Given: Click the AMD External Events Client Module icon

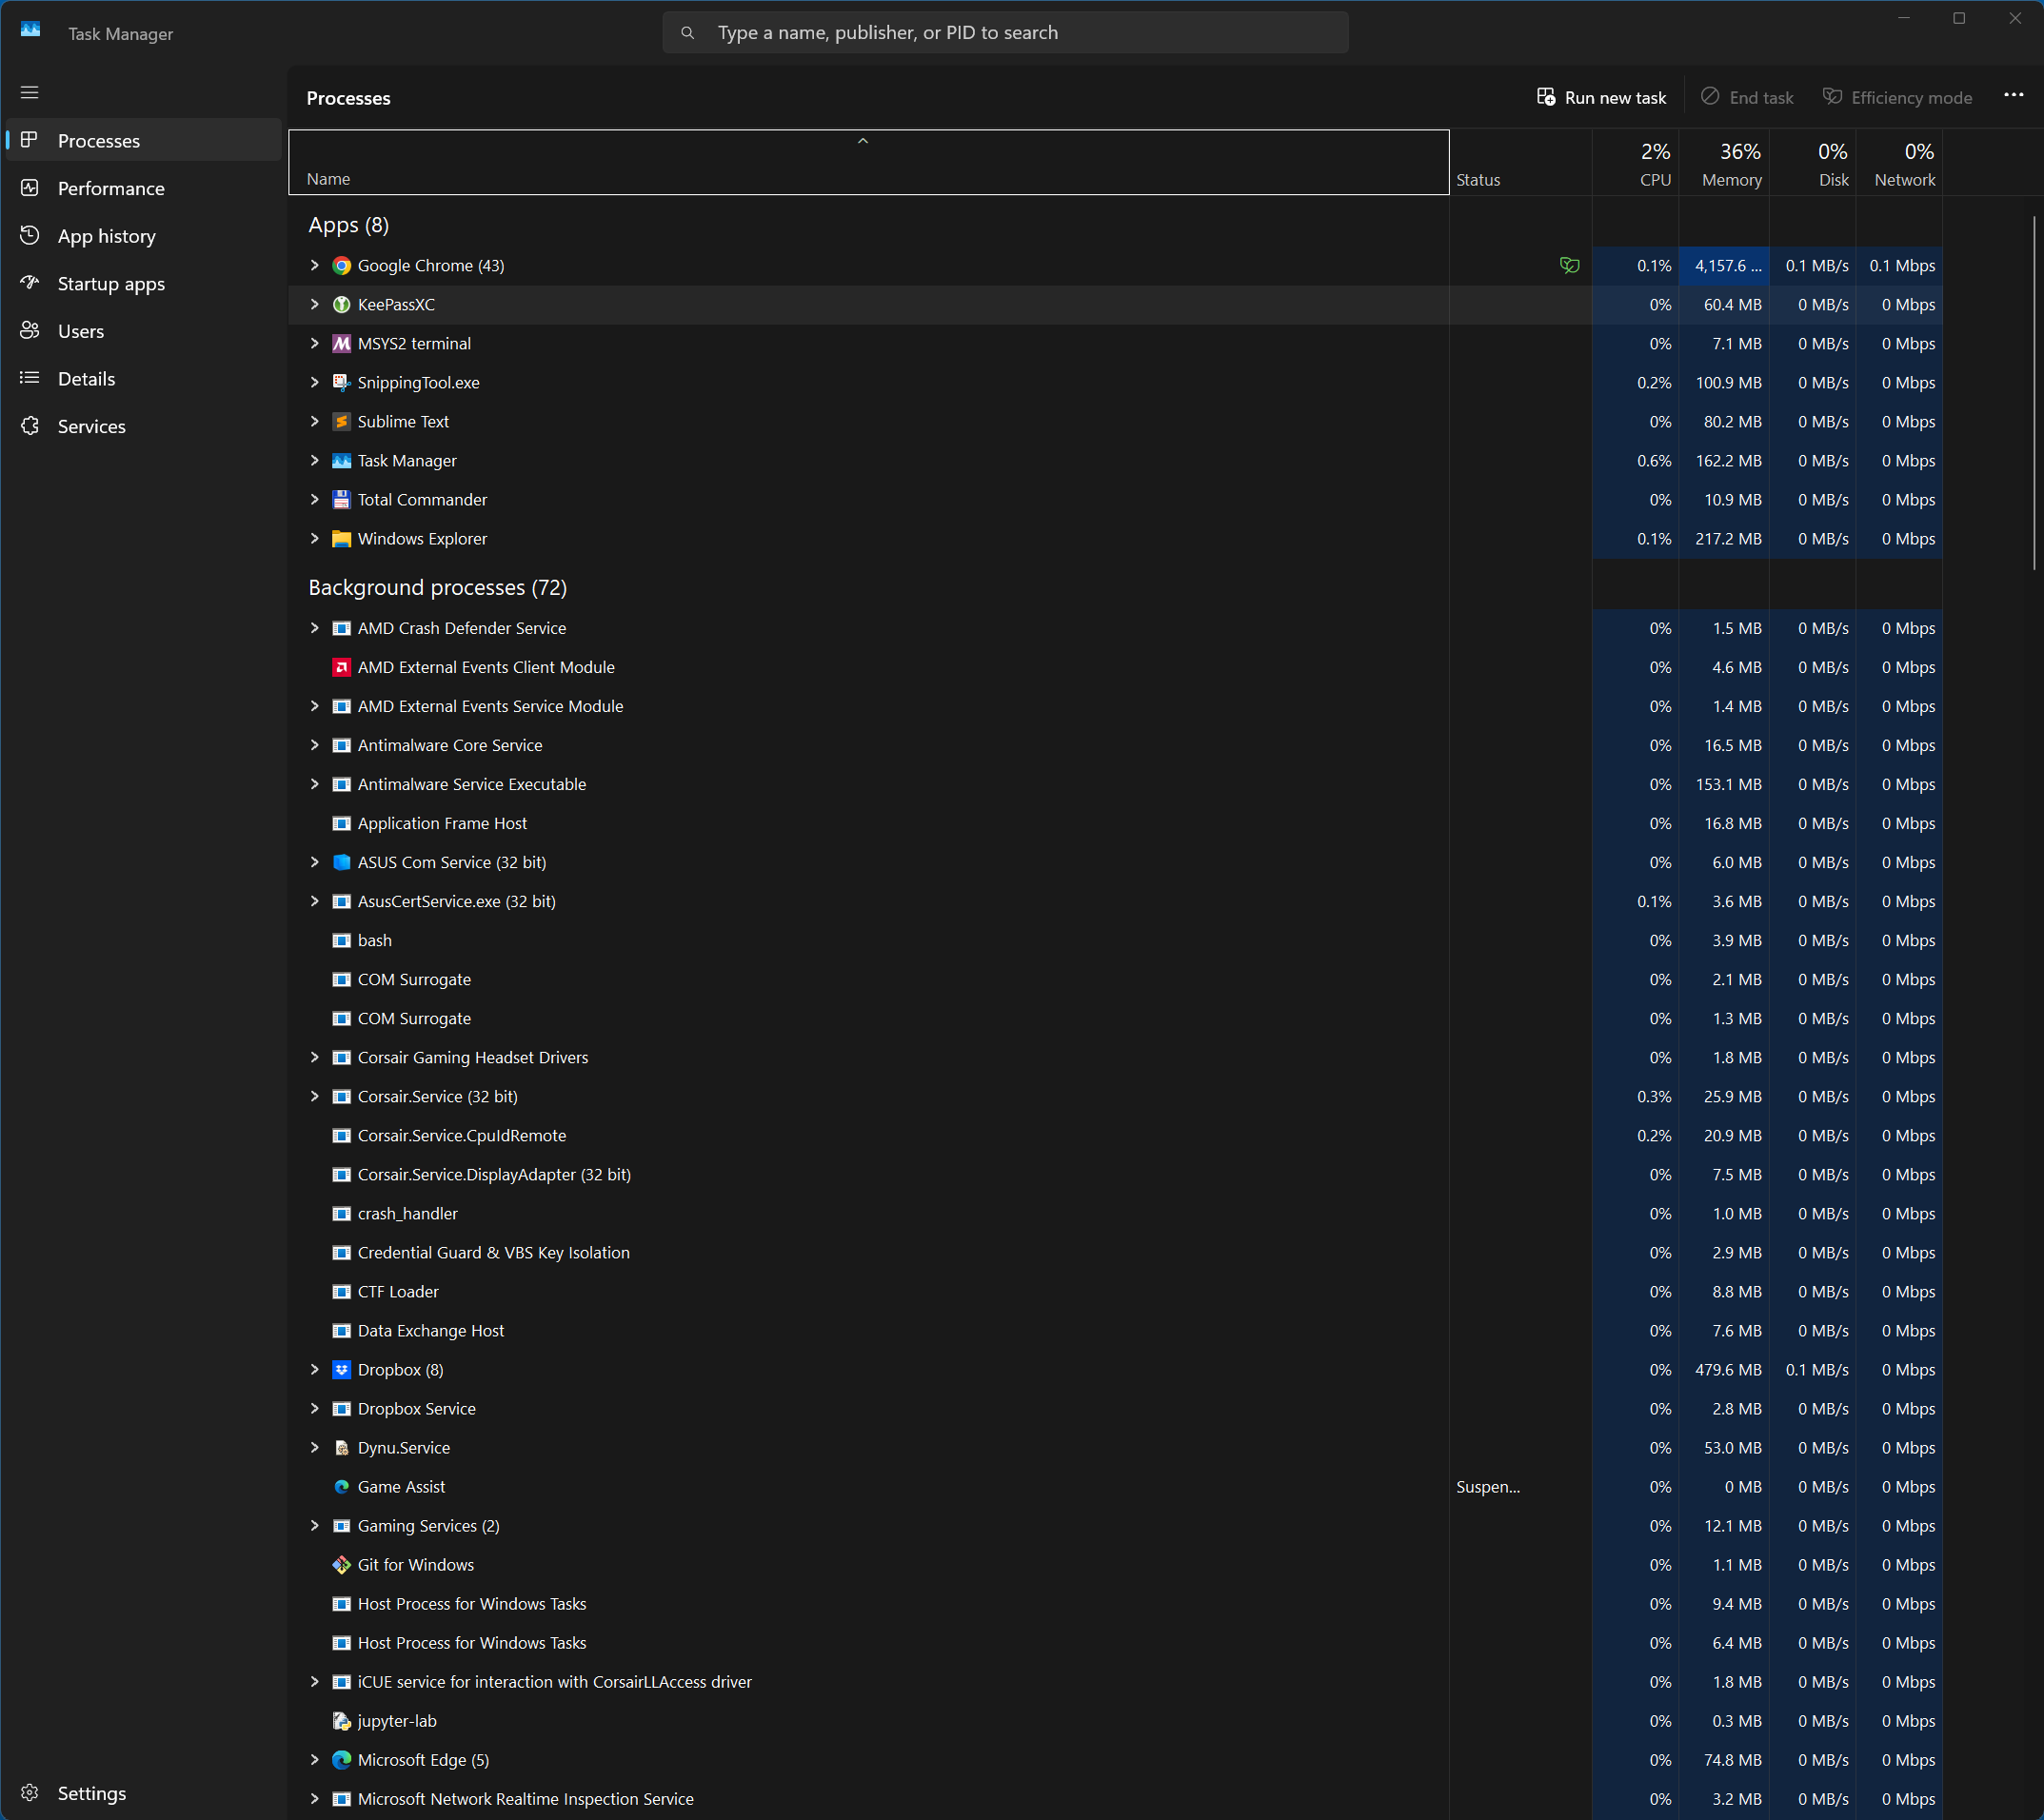Looking at the screenshot, I should coord(341,668).
